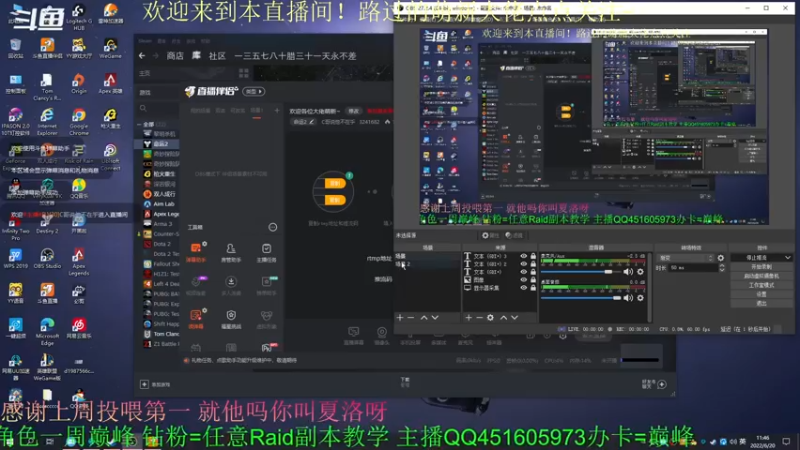Move the selected OBS source up

(504, 317)
